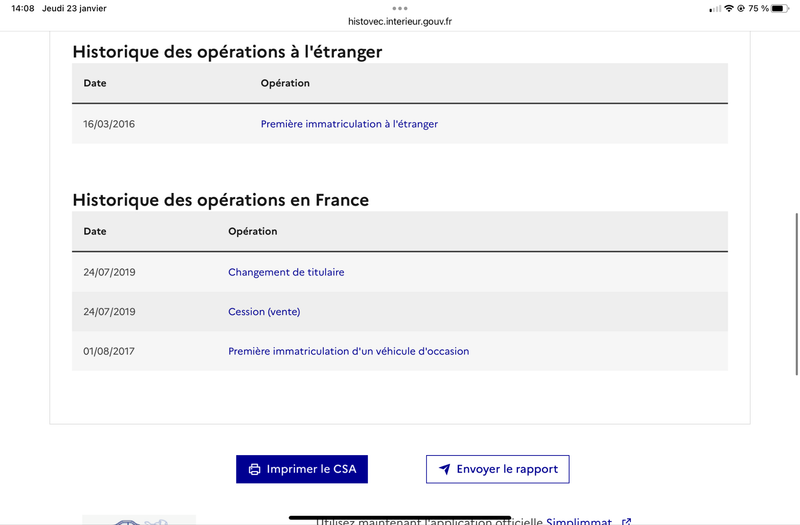800x525 pixels.
Task: Click the Date header in the France history table
Action: 95,231
